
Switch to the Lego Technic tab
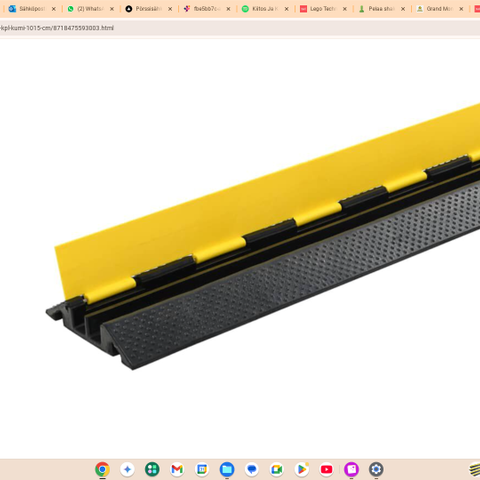click(x=319, y=9)
